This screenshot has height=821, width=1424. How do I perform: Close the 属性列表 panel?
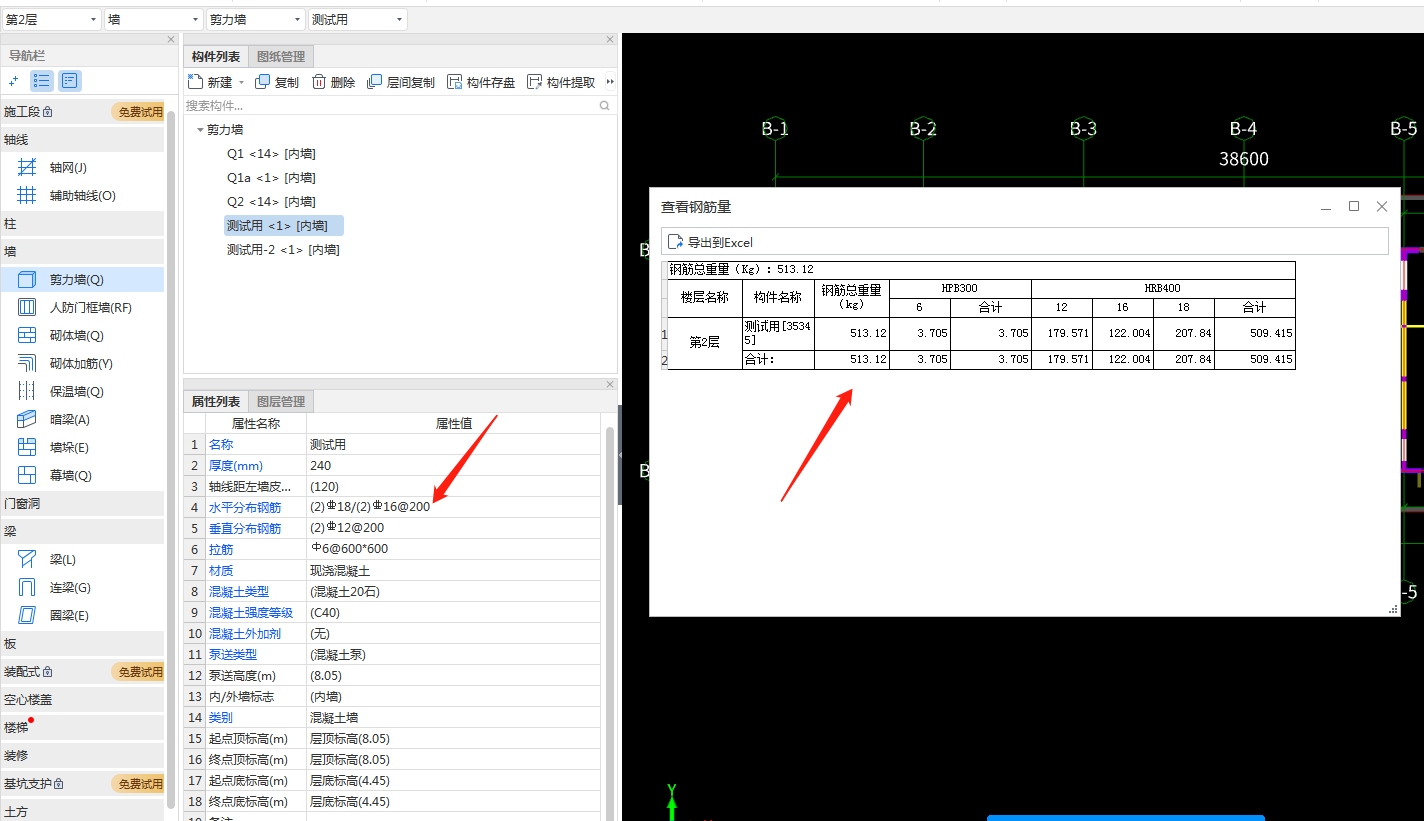(x=610, y=385)
